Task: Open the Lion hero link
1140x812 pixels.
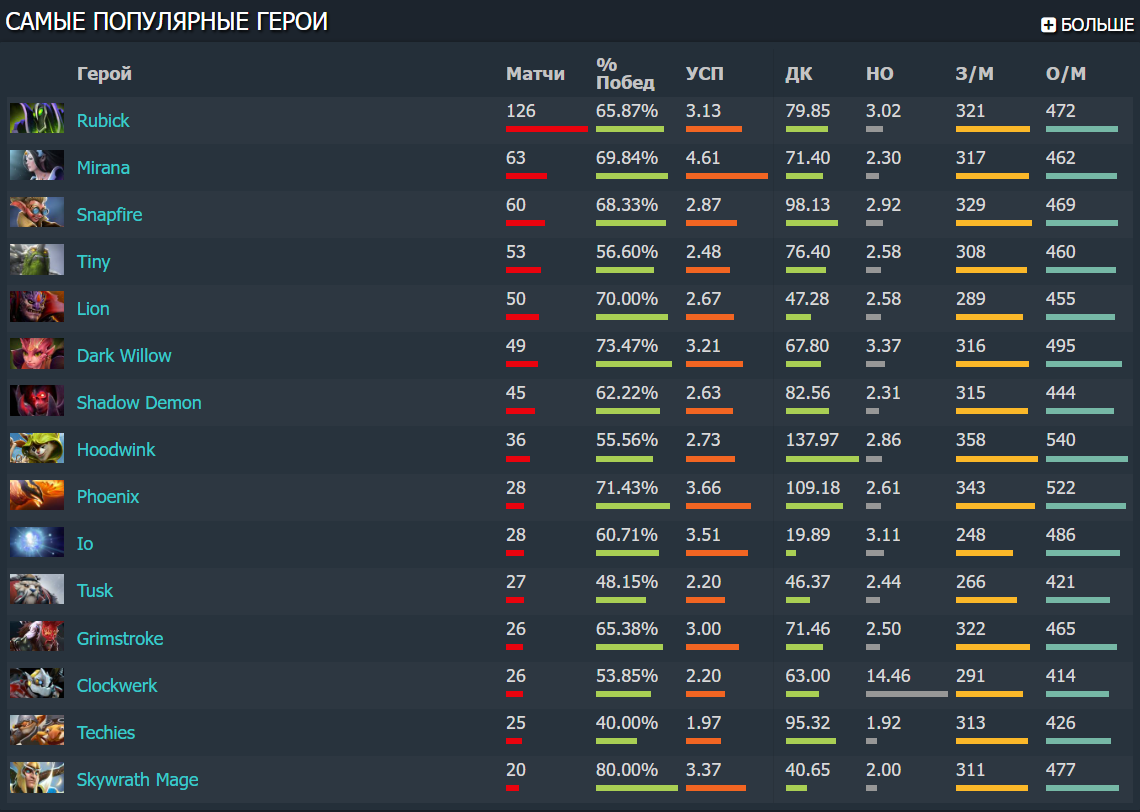Action: point(93,309)
